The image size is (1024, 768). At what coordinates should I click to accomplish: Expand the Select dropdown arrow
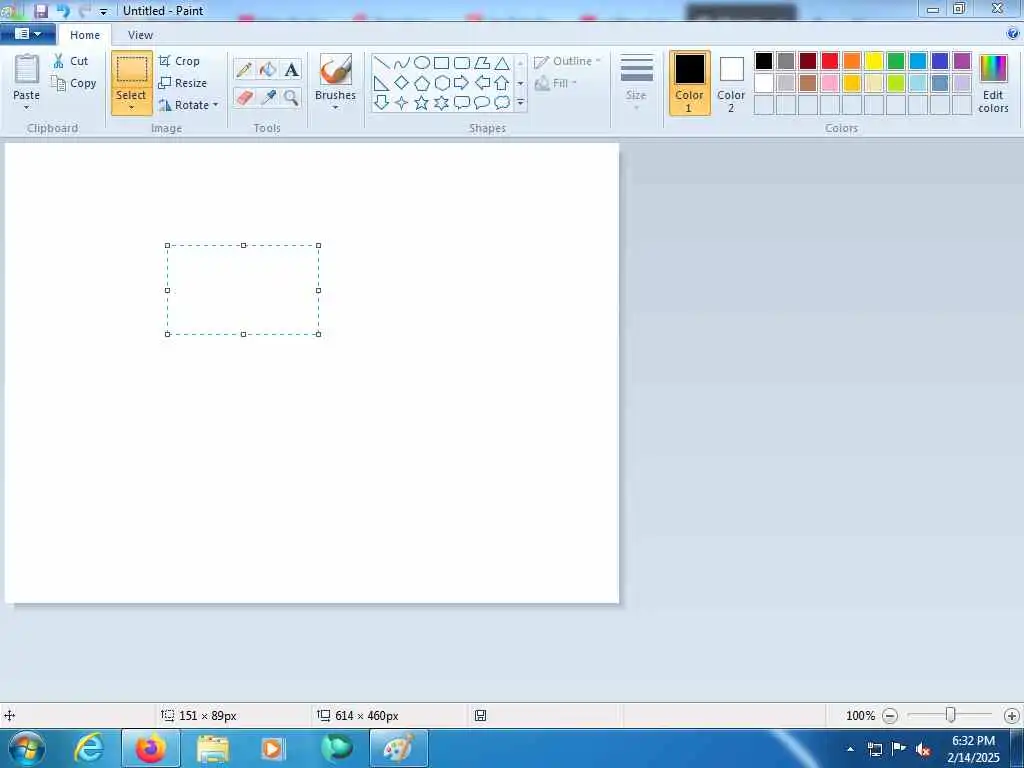click(x=131, y=108)
